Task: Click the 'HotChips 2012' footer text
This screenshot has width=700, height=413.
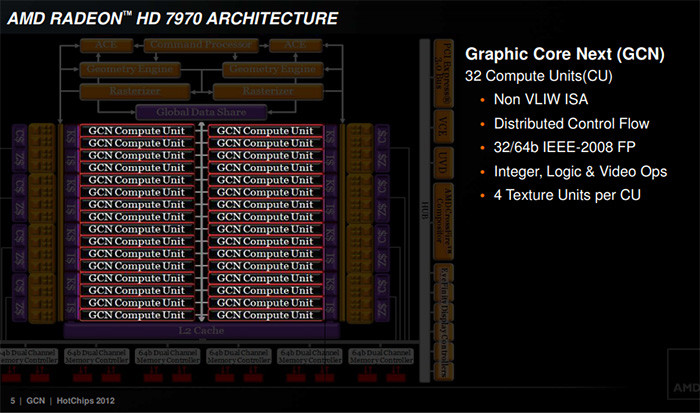Action: tap(85, 401)
